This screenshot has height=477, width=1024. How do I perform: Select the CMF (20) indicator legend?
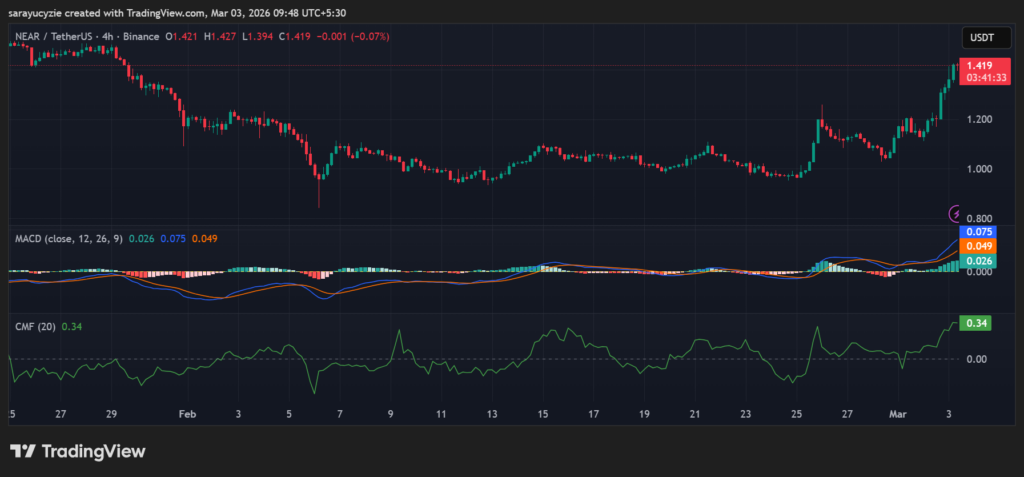coord(34,326)
